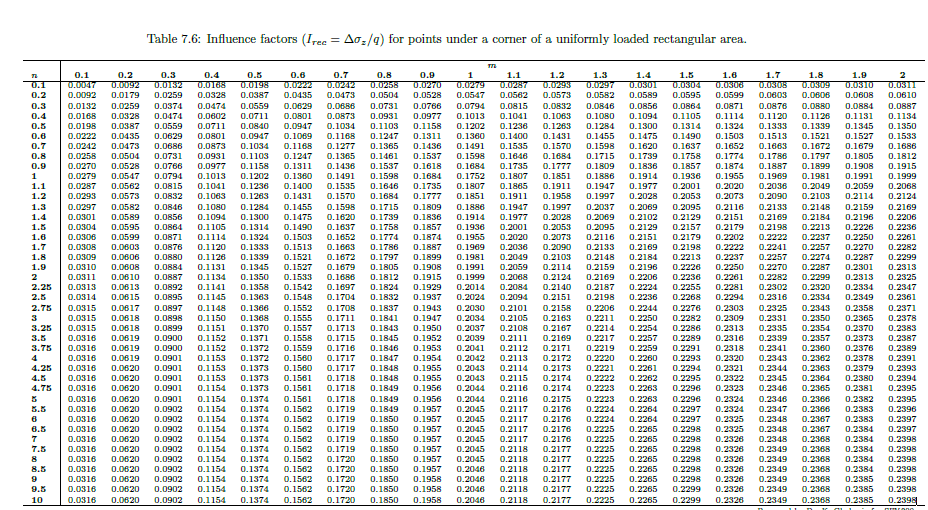This screenshot has height=510, width=928.
Task: Select column header m = 1.8
Action: click(816, 75)
